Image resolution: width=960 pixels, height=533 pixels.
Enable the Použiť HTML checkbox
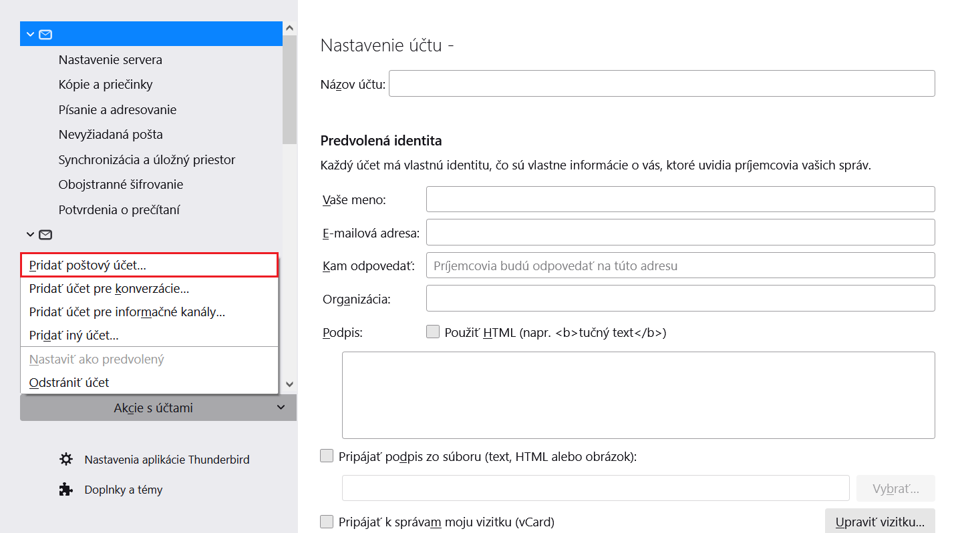point(433,332)
